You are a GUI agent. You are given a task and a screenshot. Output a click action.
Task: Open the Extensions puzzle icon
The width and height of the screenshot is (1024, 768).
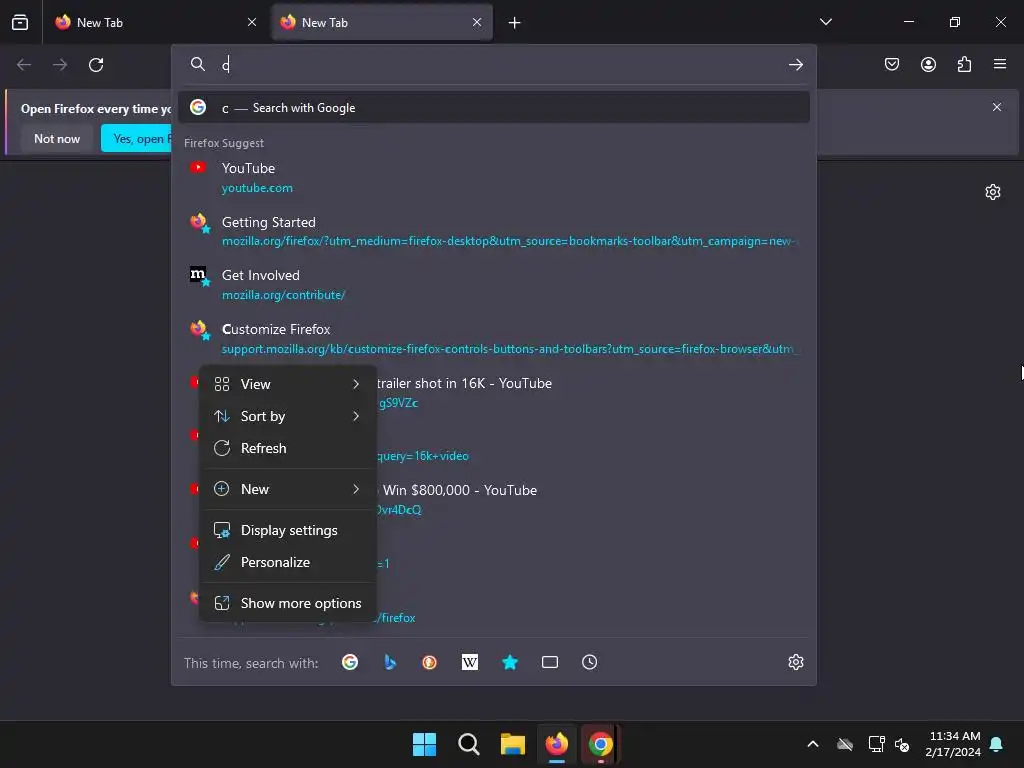[x=964, y=64]
